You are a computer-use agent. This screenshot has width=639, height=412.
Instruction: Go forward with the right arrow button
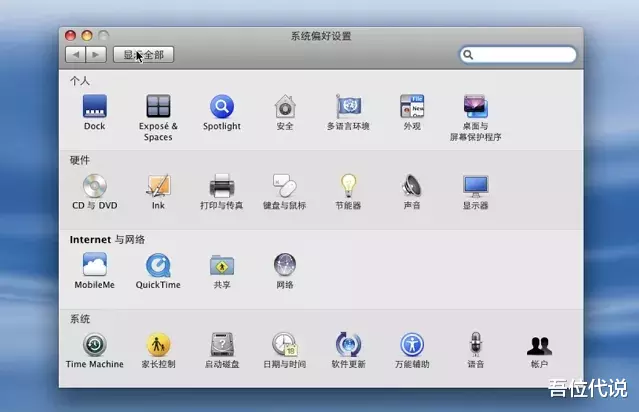(x=96, y=55)
